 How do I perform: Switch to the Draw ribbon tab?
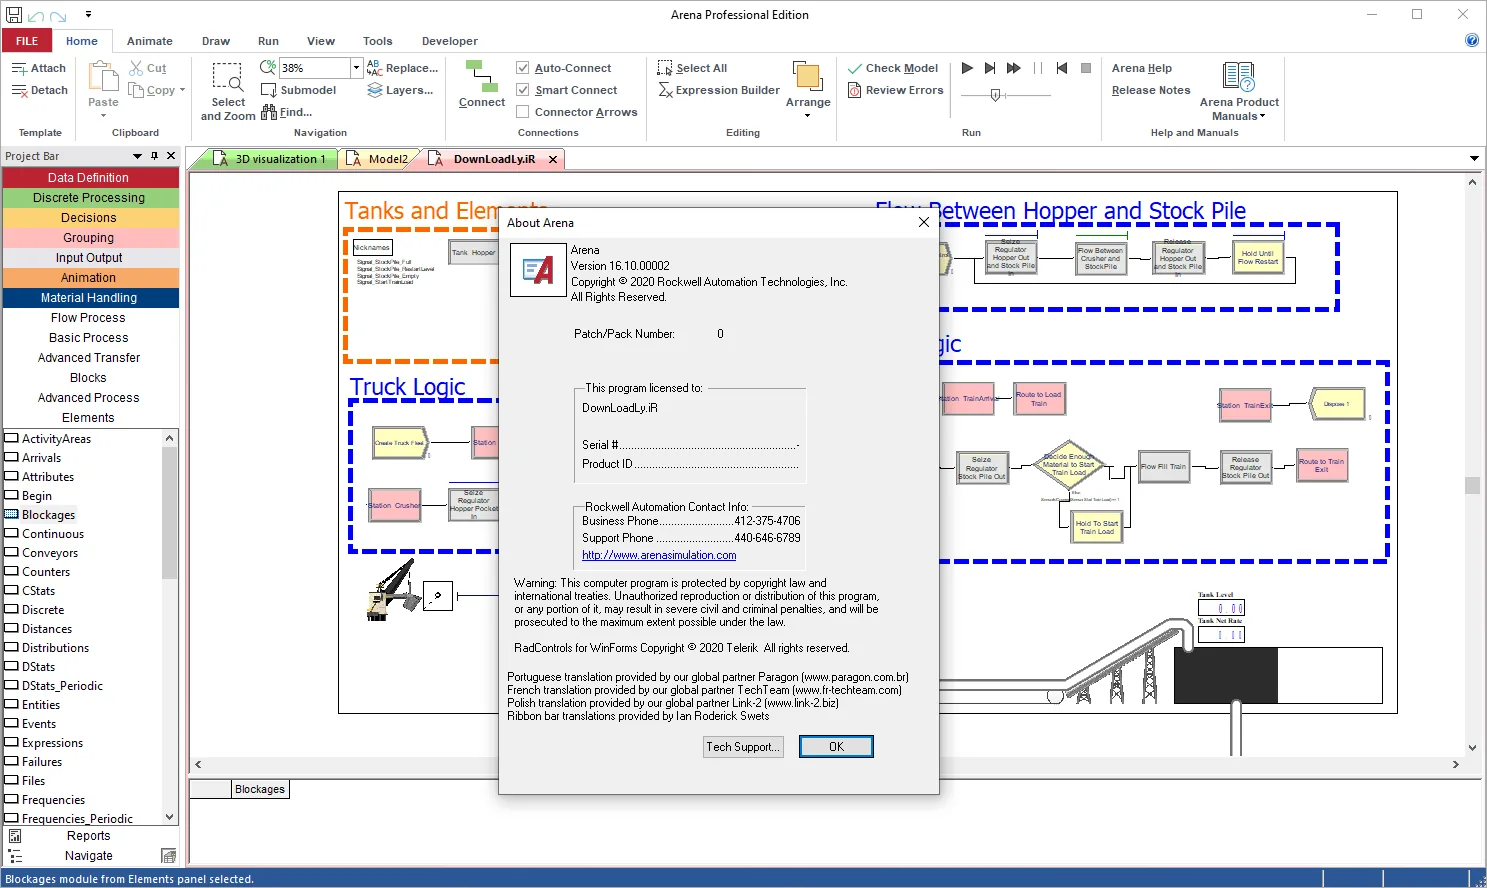pyautogui.click(x=216, y=41)
